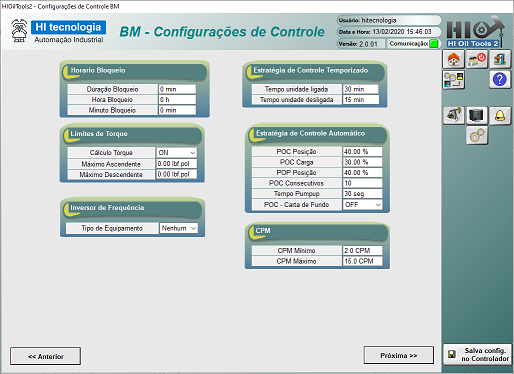Click the Cálculo Torque label
Viewport: 514px width, 374px height.
coord(111,153)
